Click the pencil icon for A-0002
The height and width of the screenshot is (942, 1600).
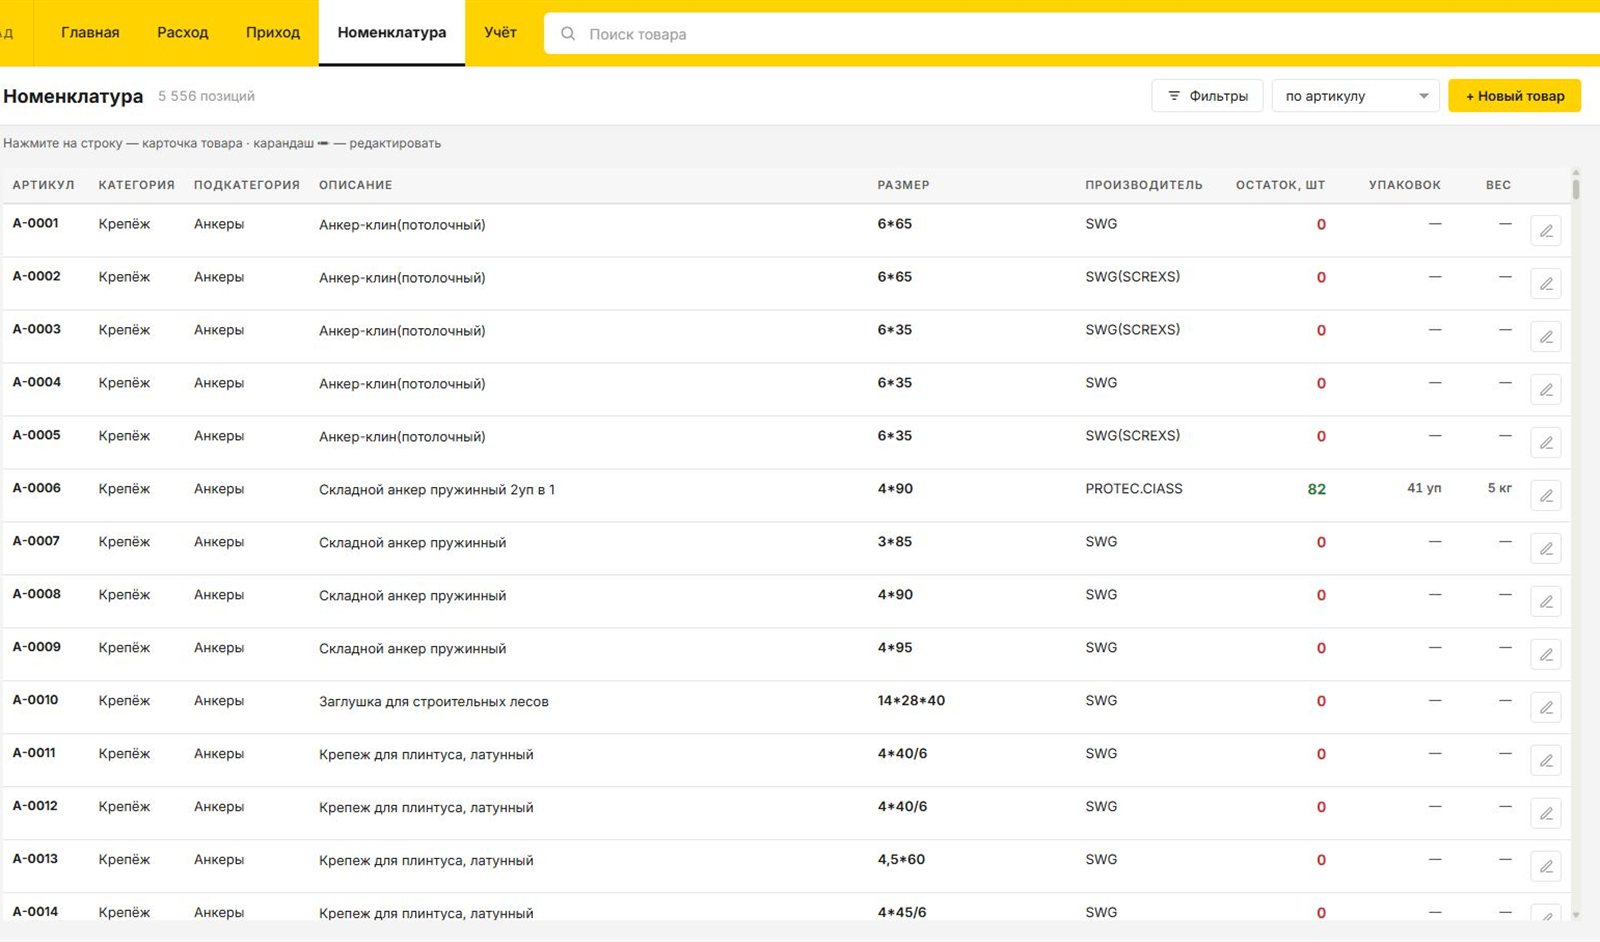pyautogui.click(x=1545, y=284)
